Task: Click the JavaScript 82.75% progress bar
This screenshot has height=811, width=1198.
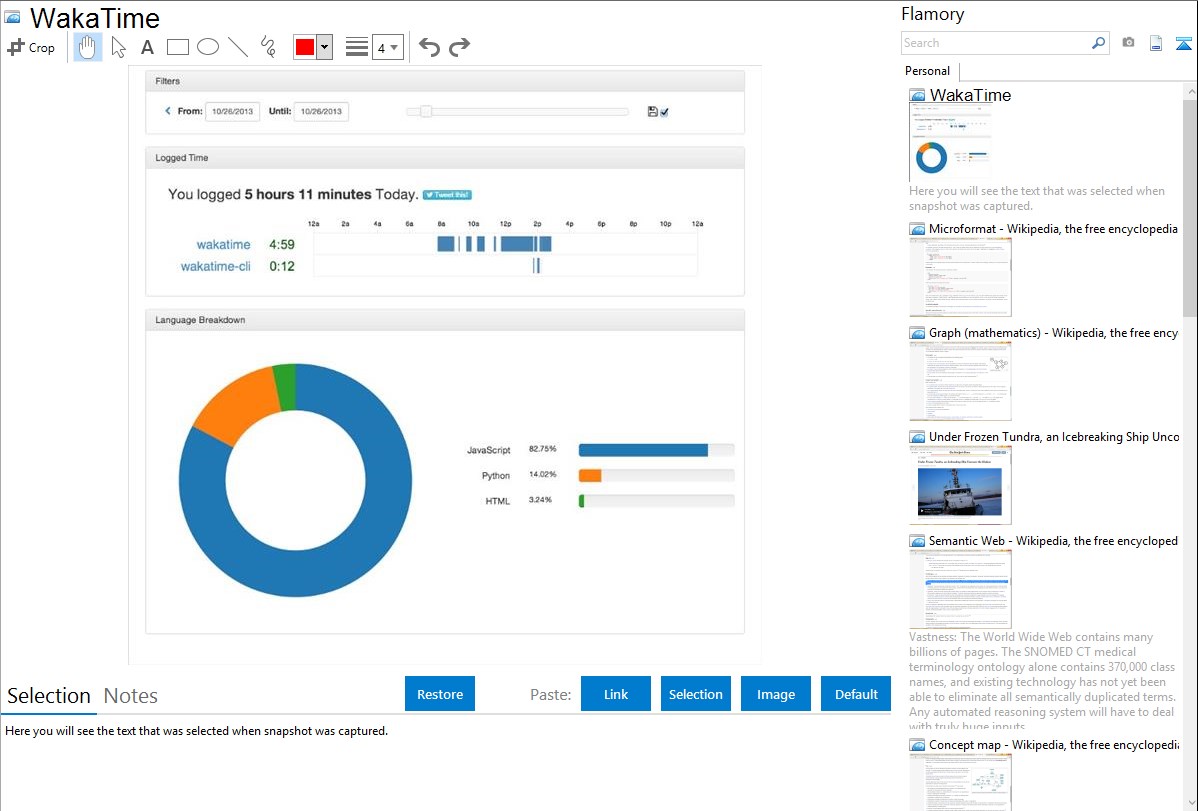Action: 656,450
